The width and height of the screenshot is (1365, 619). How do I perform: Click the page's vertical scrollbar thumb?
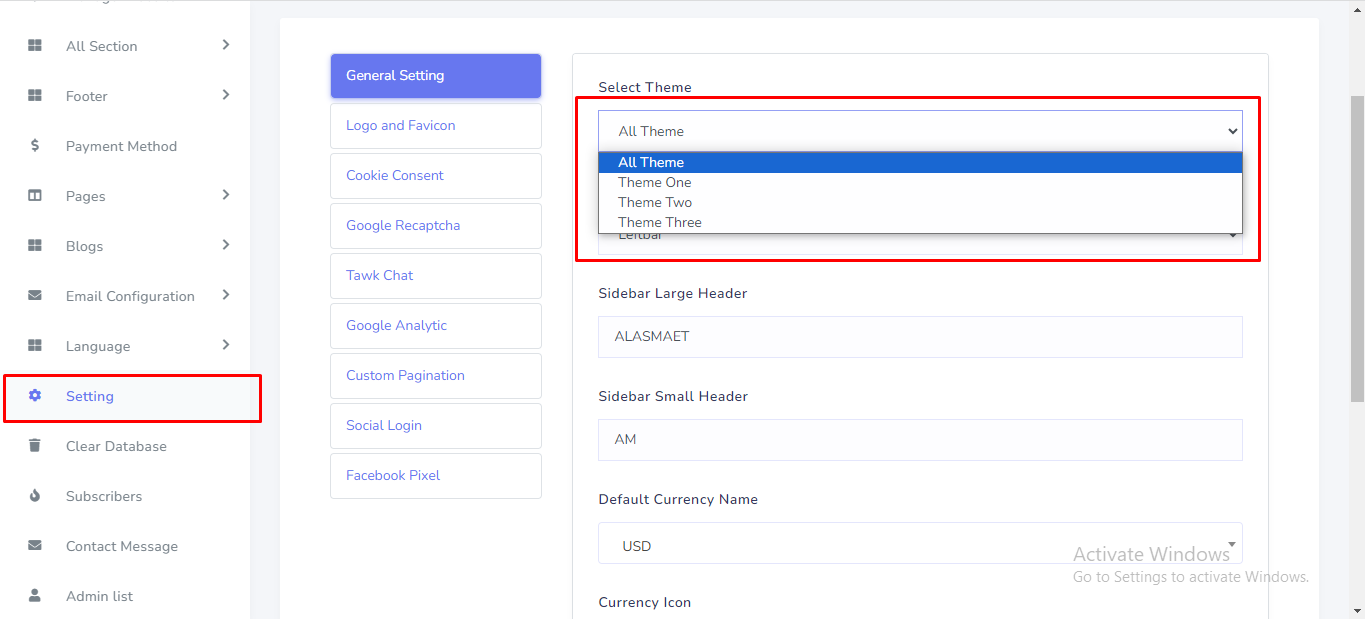point(1357,250)
